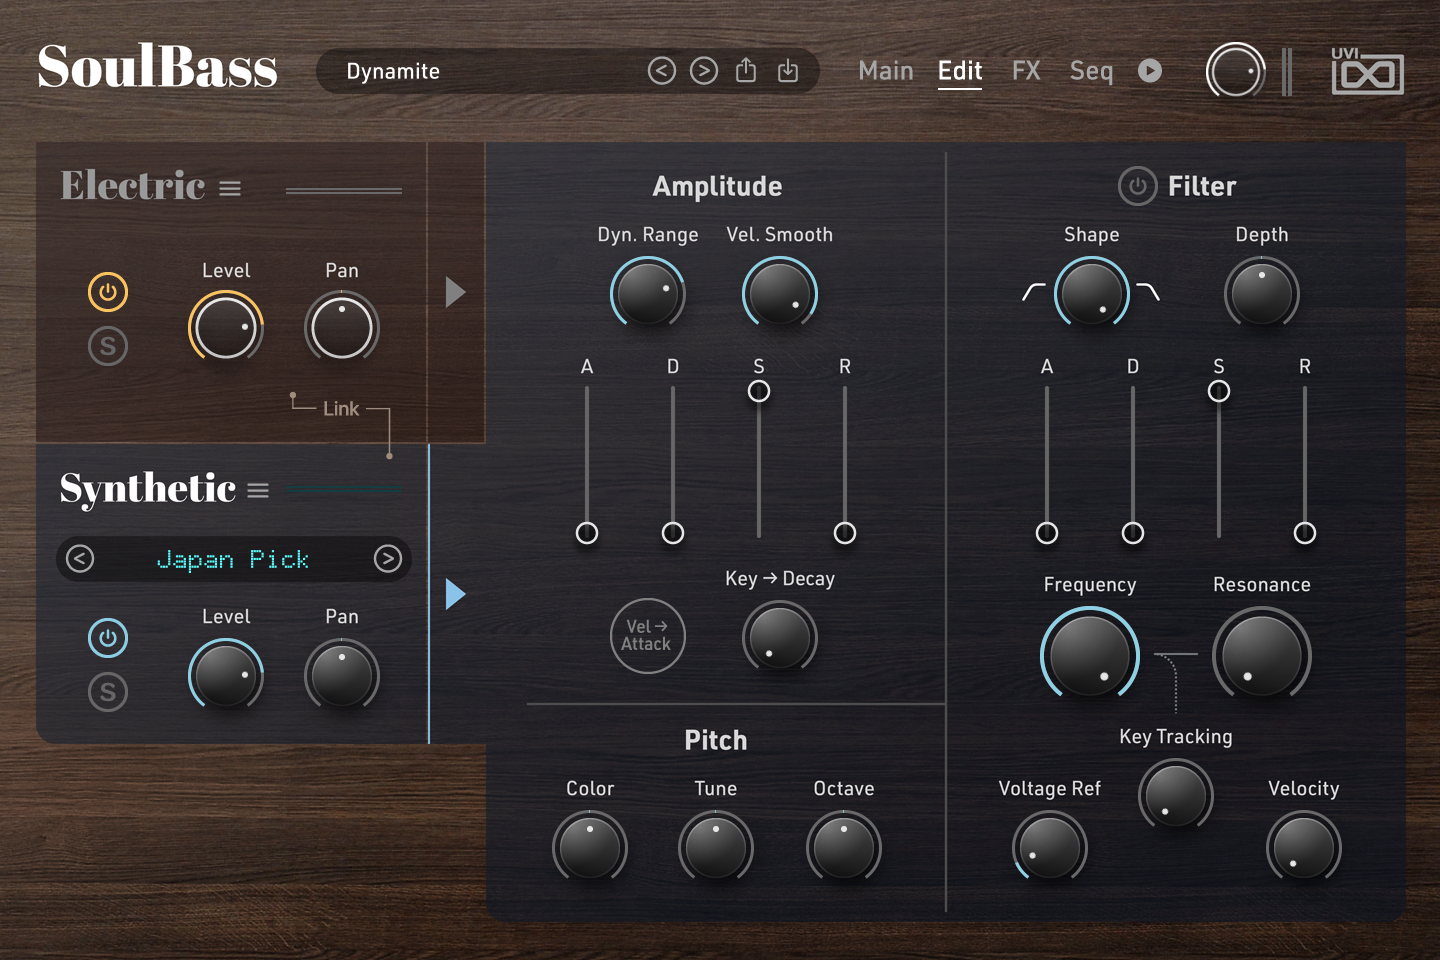
Task: Enable the Filter power switch
Action: tap(1137, 186)
